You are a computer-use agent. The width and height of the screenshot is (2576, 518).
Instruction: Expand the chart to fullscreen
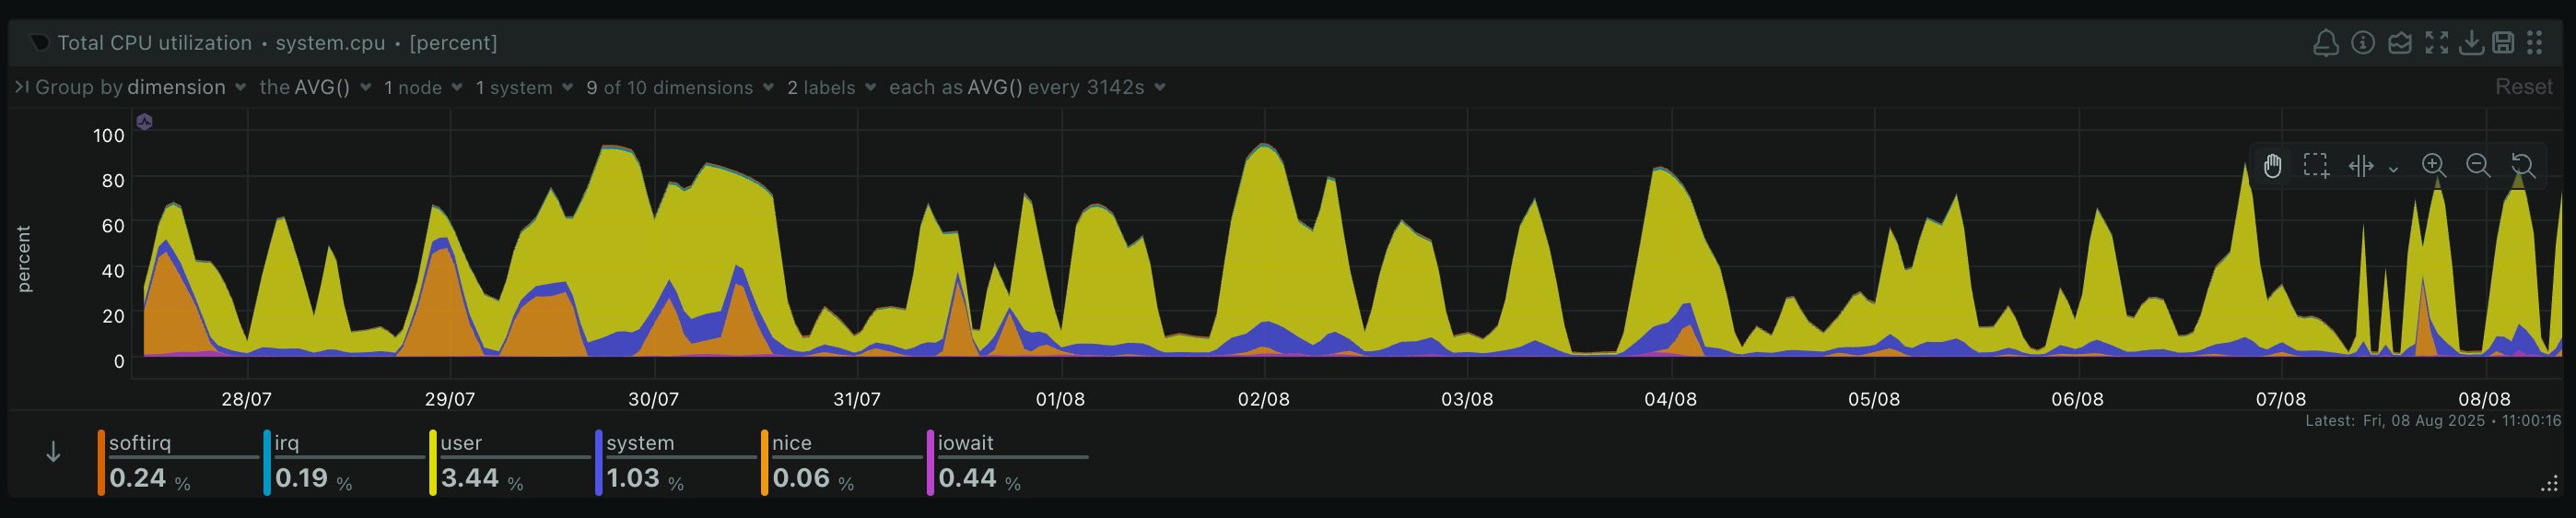pyautogui.click(x=2436, y=43)
